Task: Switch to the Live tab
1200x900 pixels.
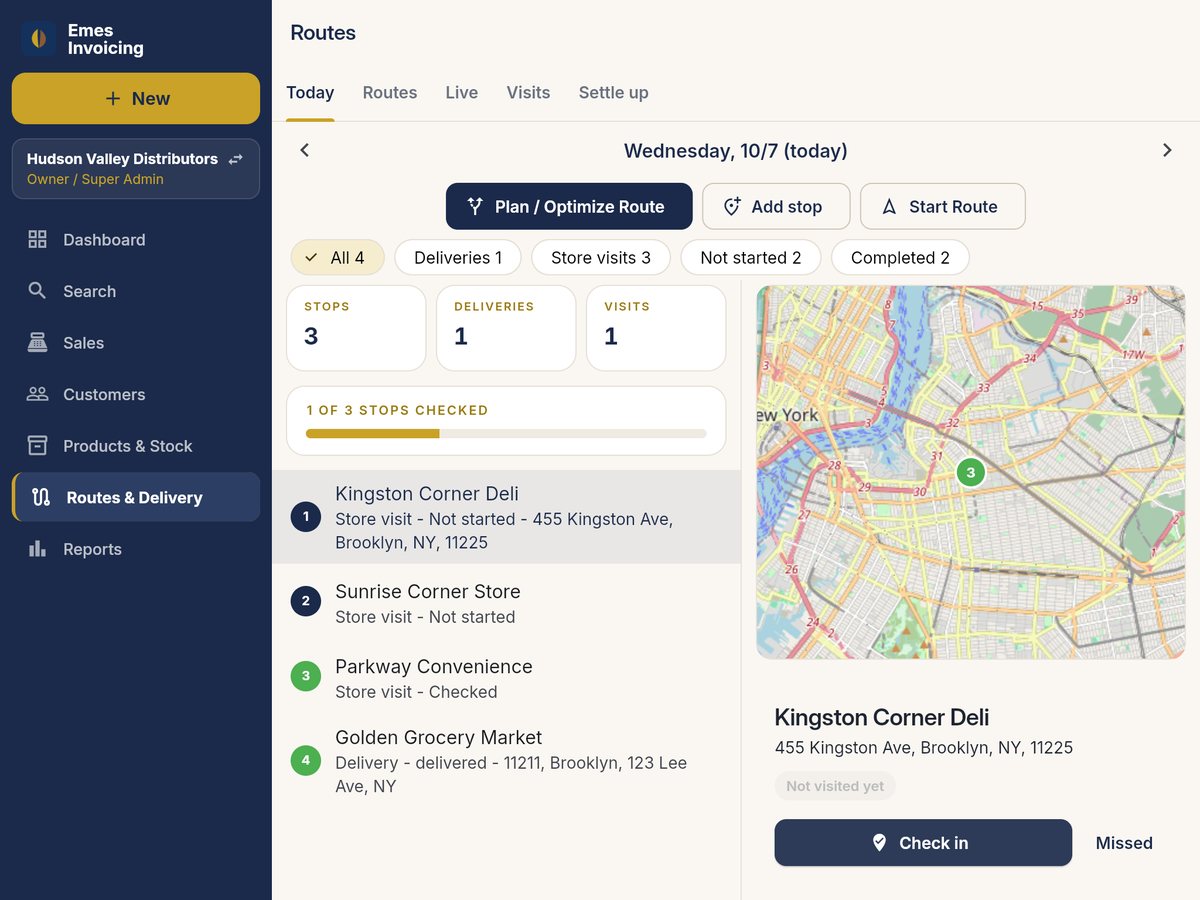Action: [x=461, y=93]
